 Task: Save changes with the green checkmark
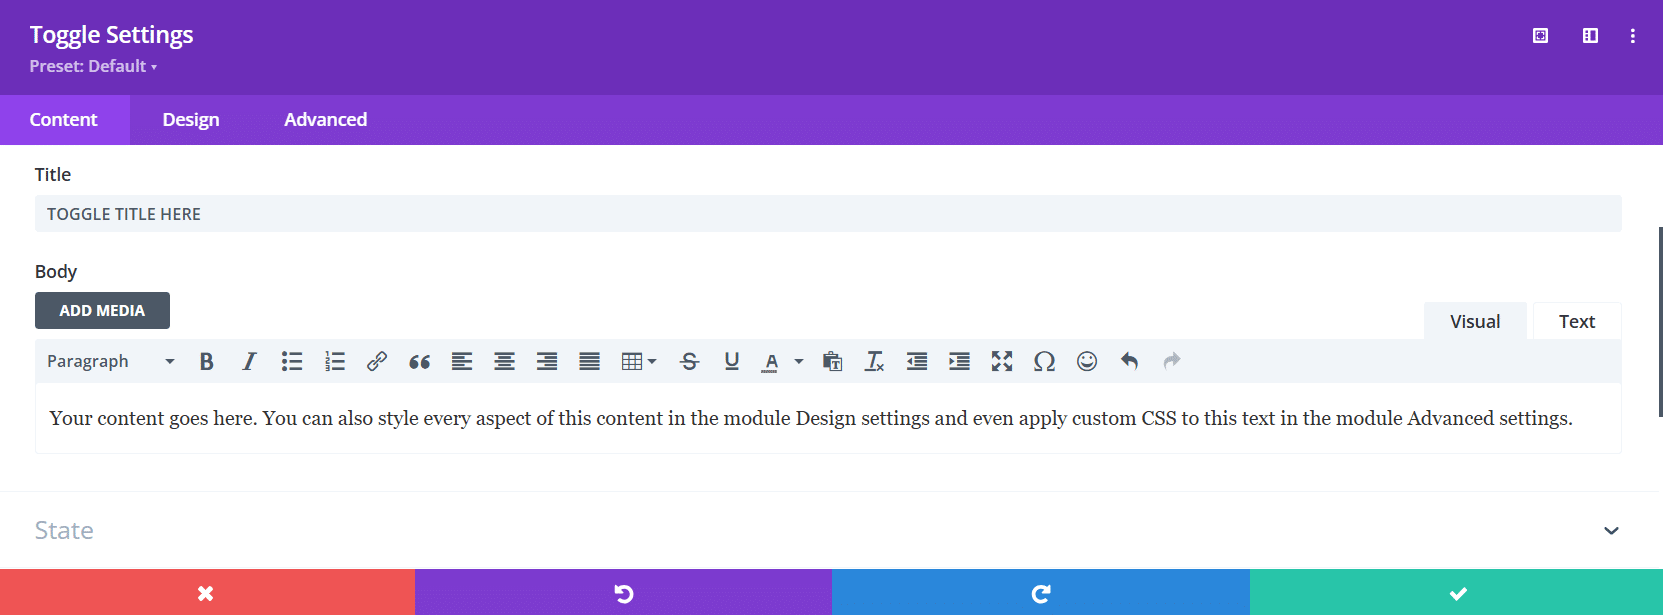coord(1457,593)
